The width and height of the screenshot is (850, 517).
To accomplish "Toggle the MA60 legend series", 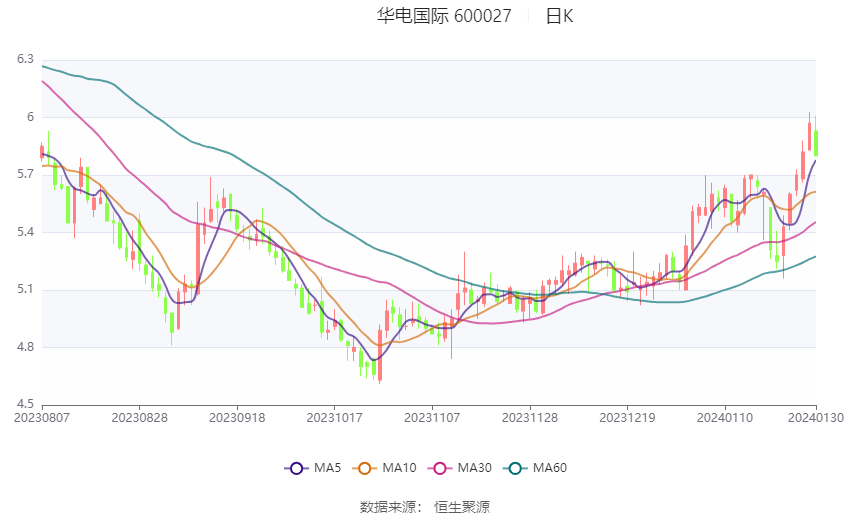I will click(535, 468).
